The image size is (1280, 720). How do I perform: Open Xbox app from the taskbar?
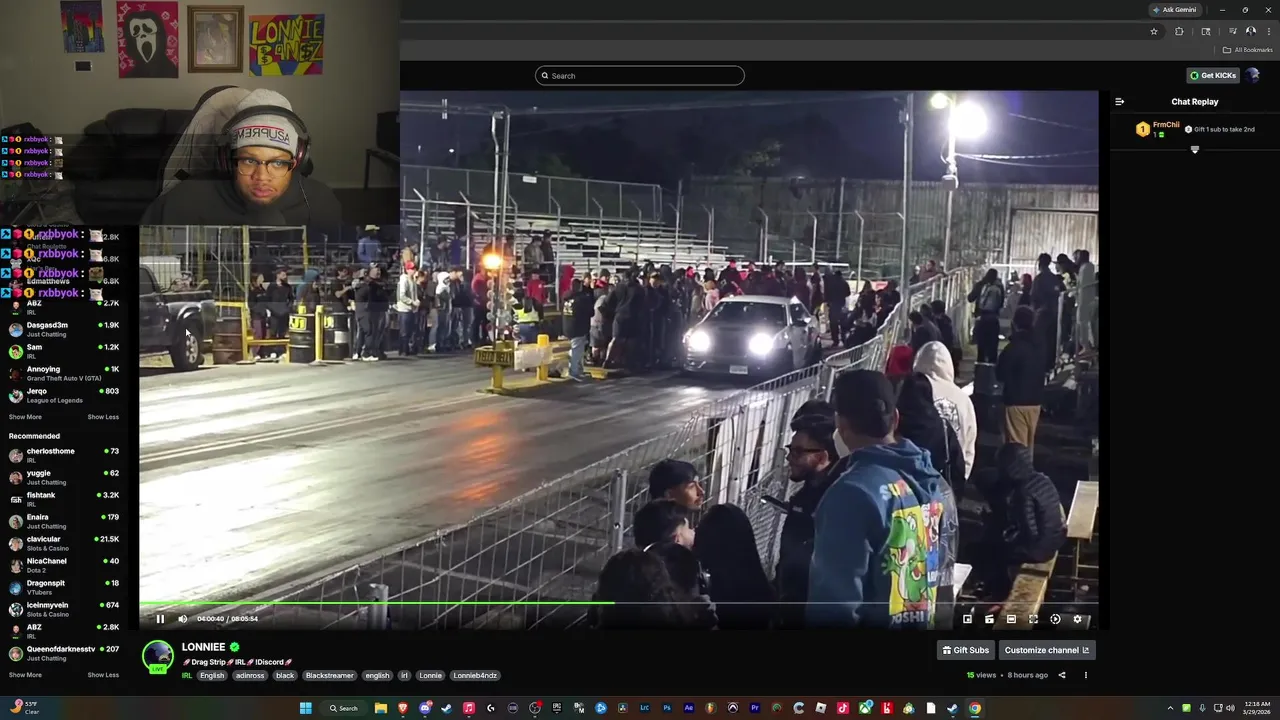click(865, 708)
